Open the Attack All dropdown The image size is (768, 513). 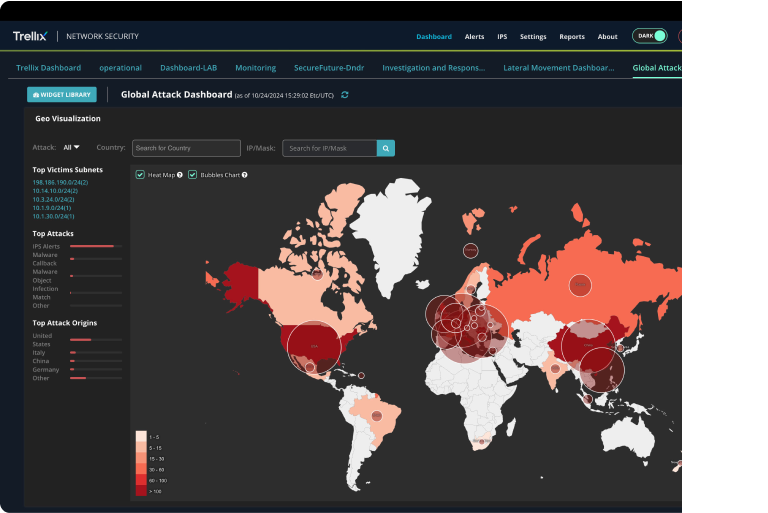72,147
